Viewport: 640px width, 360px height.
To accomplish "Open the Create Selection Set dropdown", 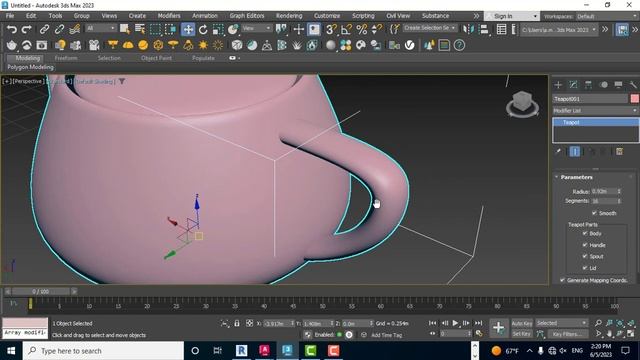I will coord(430,28).
